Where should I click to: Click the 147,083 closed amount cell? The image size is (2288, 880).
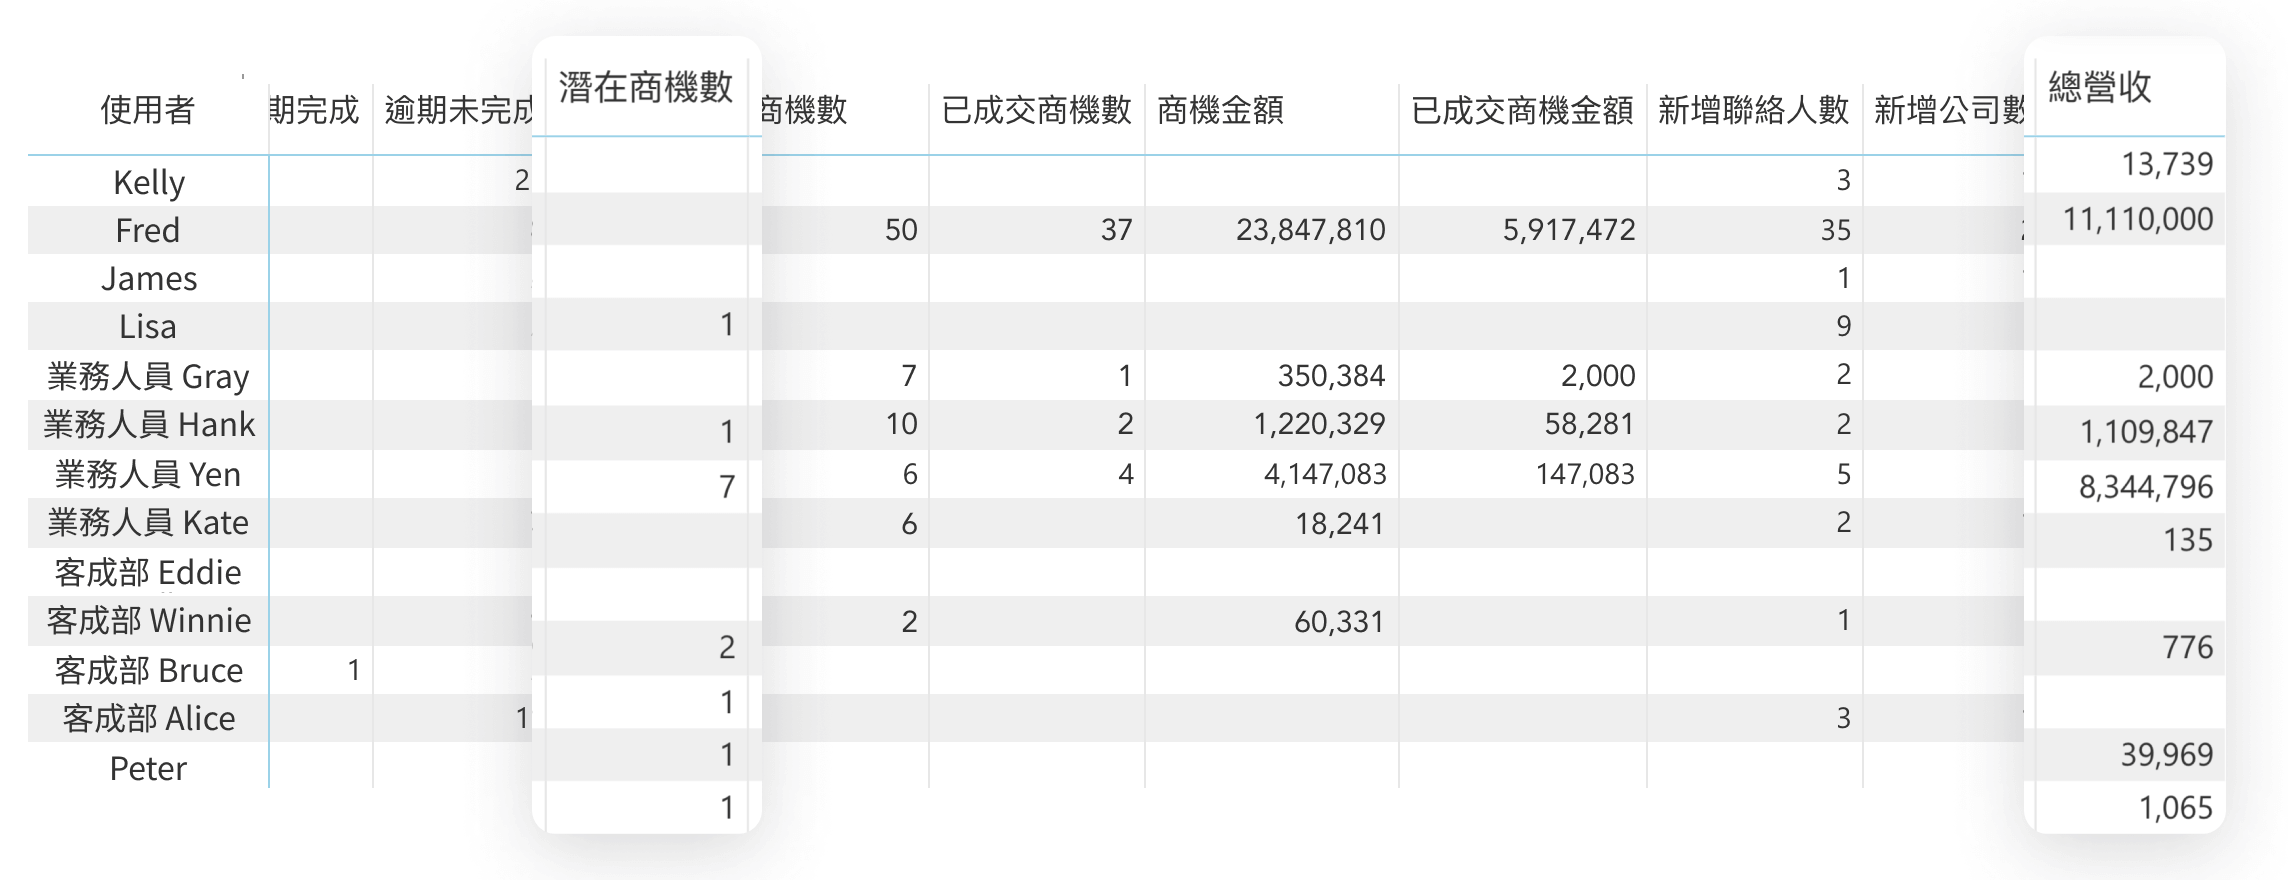click(x=1585, y=474)
